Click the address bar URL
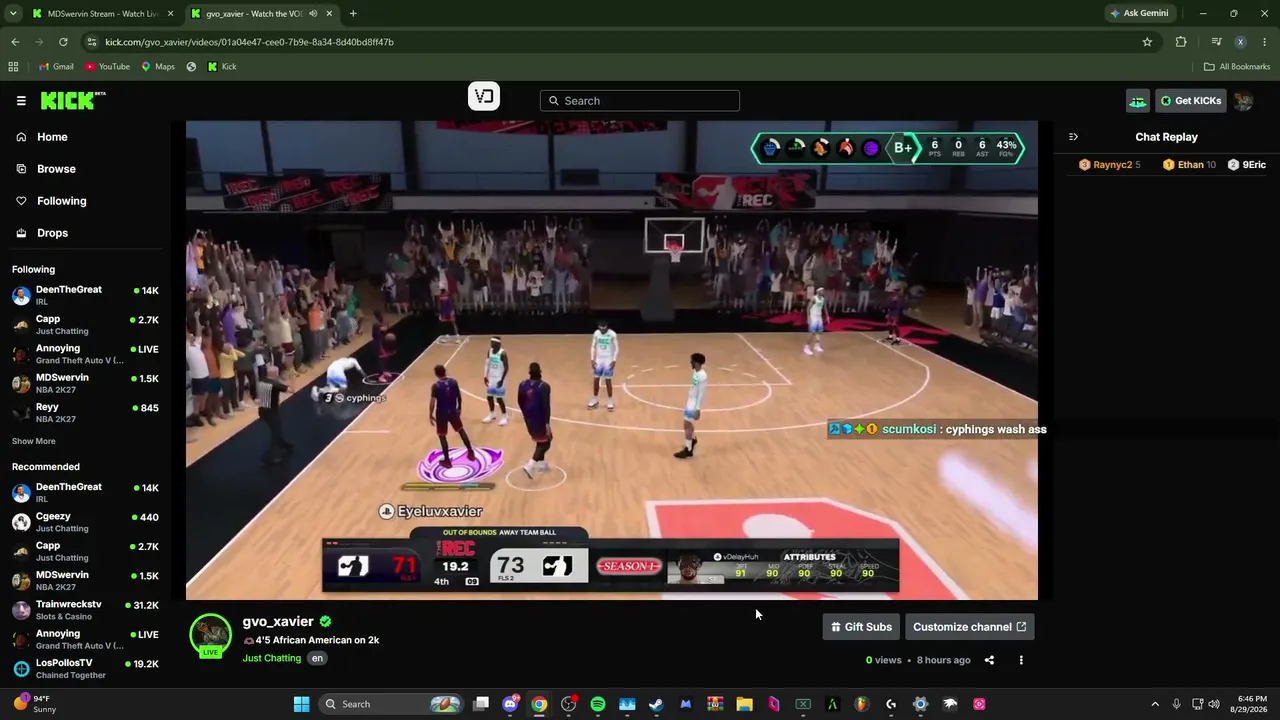The width and height of the screenshot is (1280, 720). pos(249,42)
